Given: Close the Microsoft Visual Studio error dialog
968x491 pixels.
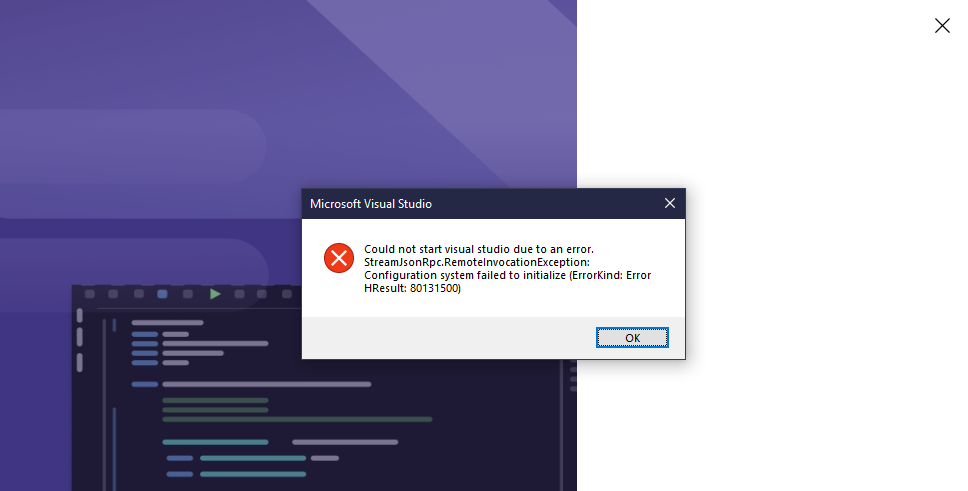Looking at the screenshot, I should pyautogui.click(x=670, y=203).
